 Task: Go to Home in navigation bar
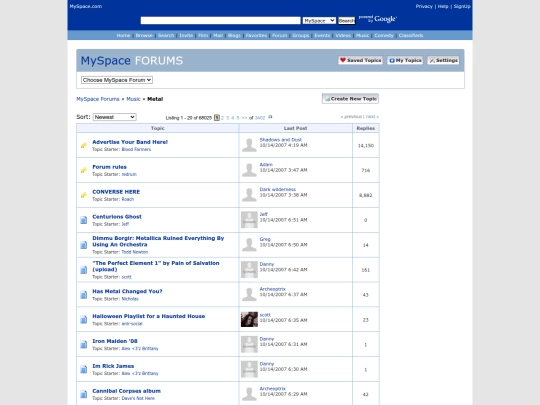coord(123,35)
